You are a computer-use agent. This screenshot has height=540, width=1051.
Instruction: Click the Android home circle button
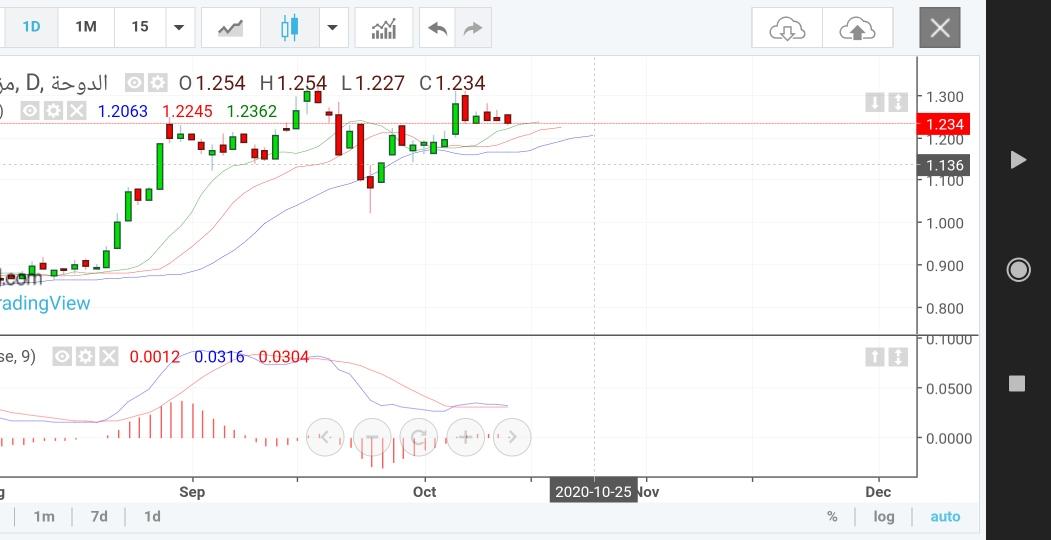pyautogui.click(x=1018, y=270)
